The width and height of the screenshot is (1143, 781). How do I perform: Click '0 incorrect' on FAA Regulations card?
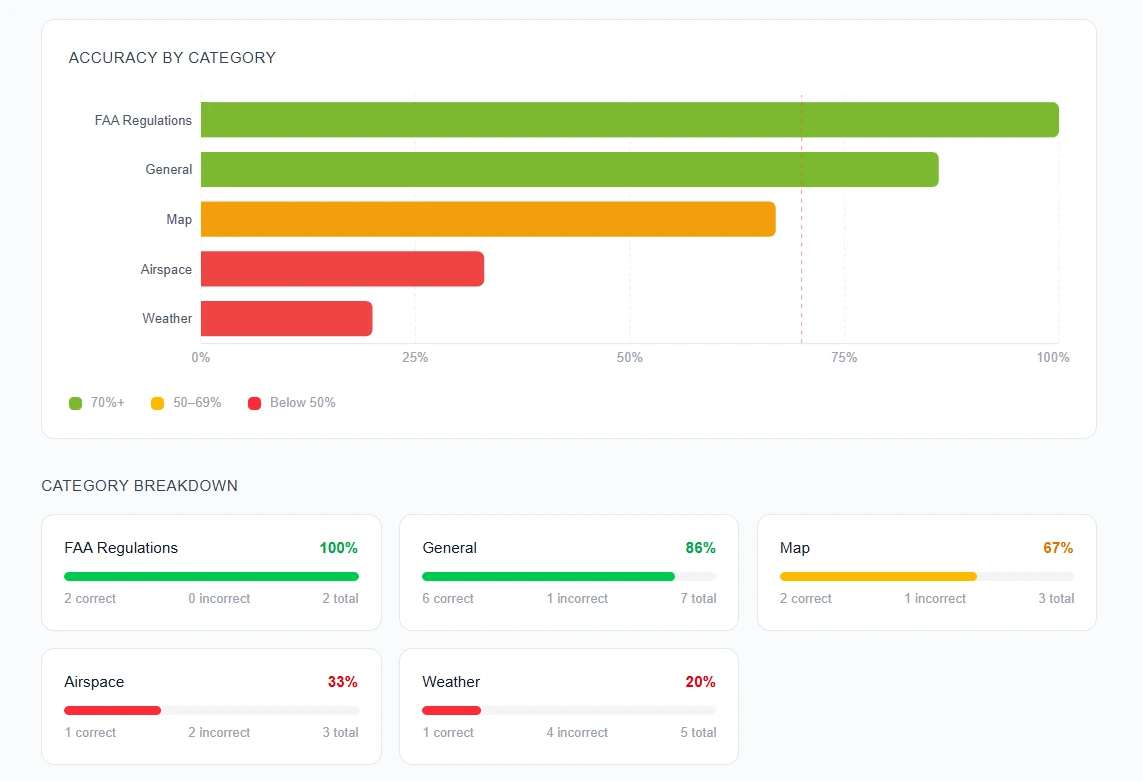219,598
